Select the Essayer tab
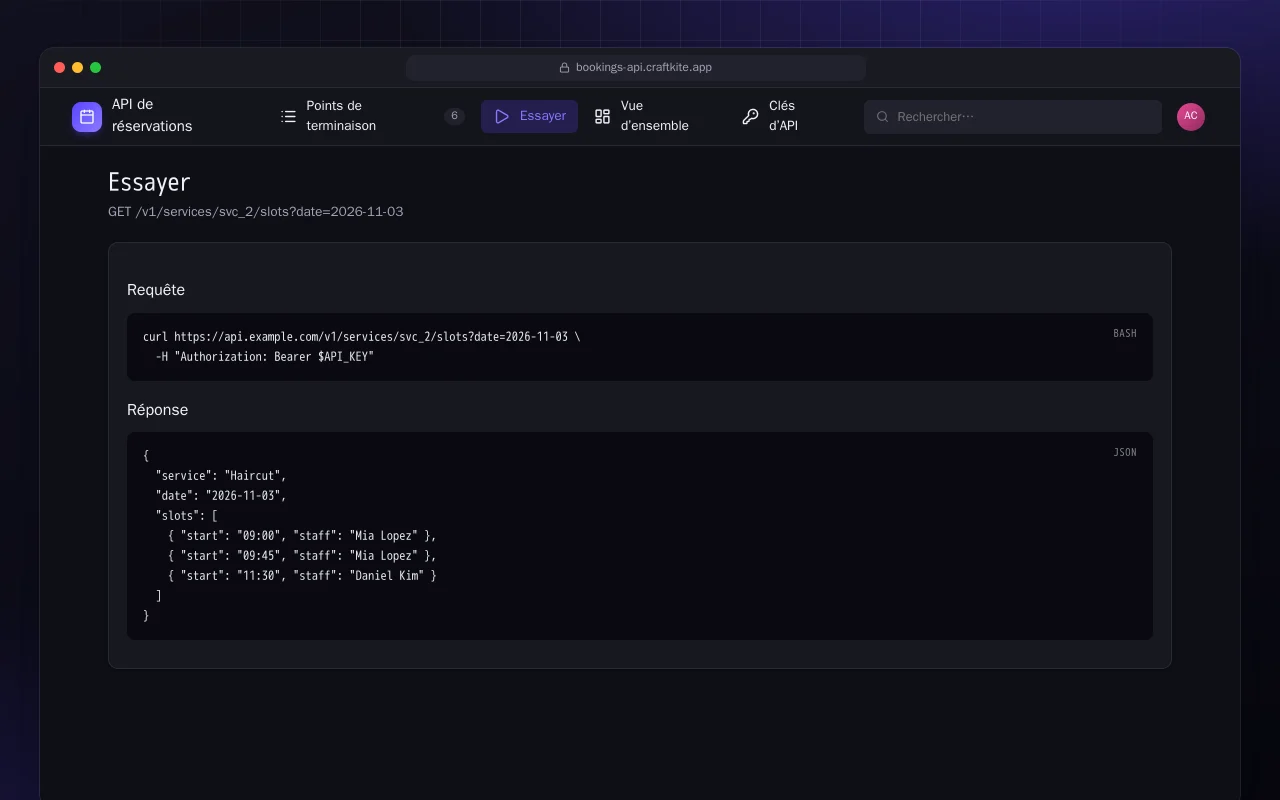 (x=529, y=116)
